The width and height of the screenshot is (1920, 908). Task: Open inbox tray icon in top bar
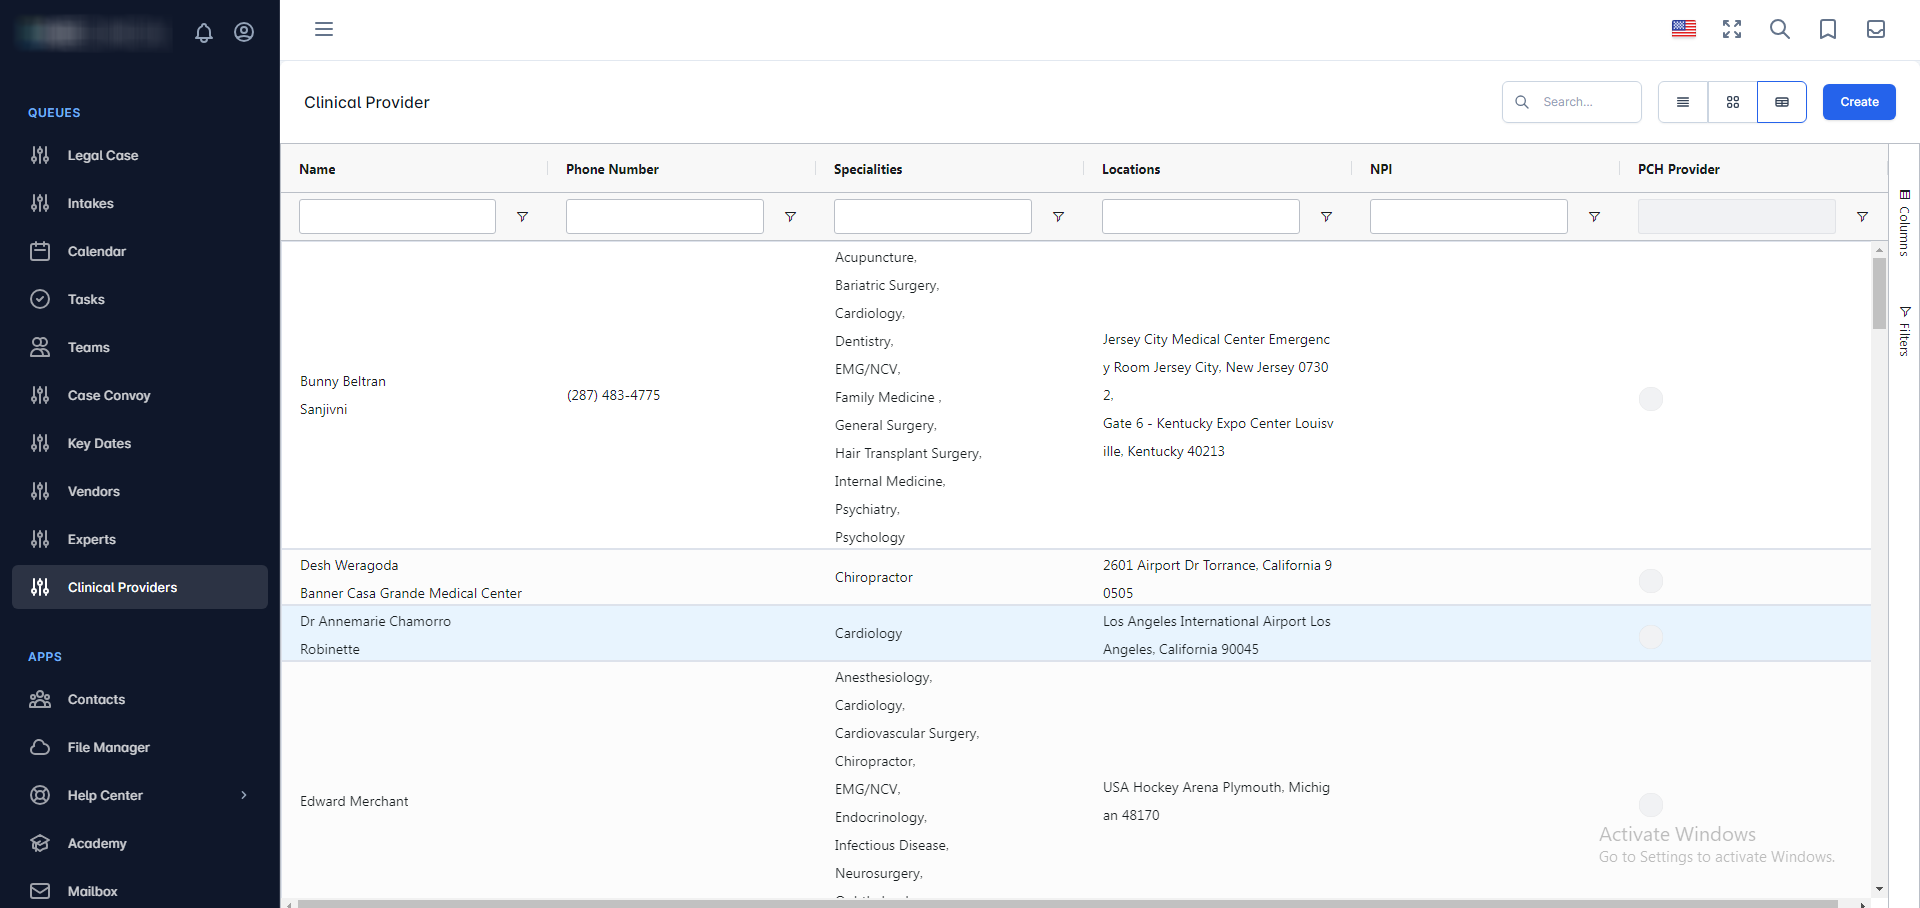point(1876,29)
